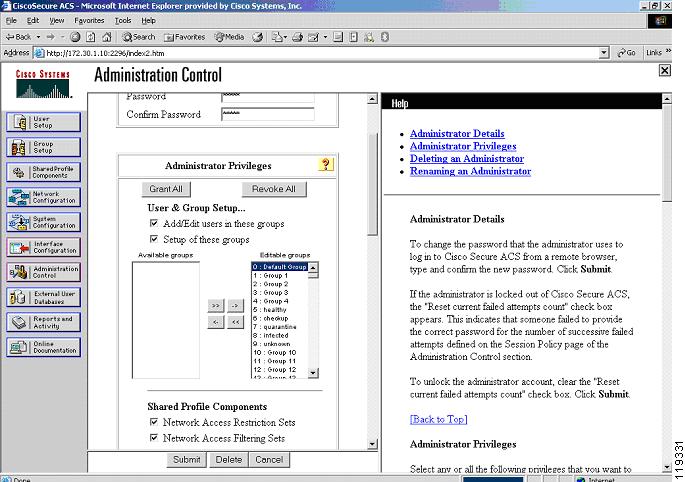
Task: Open the Mail button dropdown arrow
Action: 285,37
